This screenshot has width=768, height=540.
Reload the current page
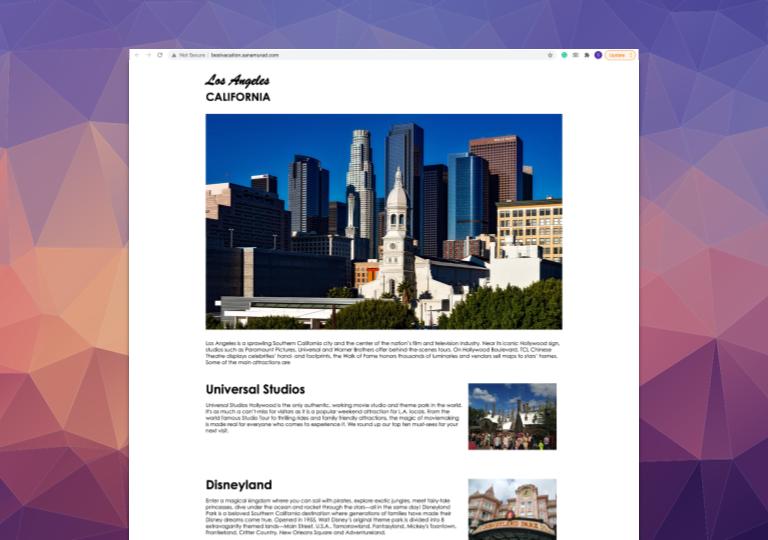[160, 55]
